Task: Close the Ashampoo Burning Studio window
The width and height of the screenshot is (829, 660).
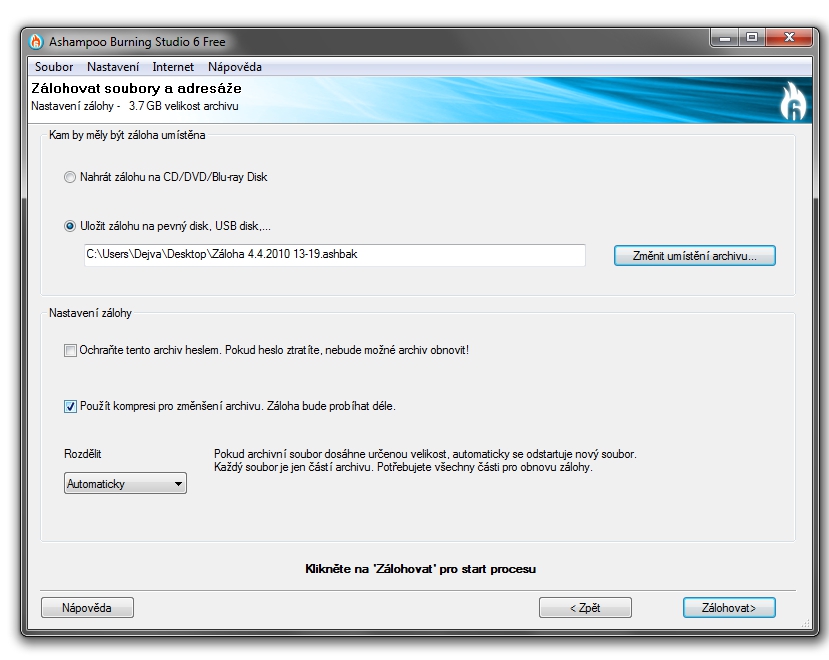Action: [x=789, y=38]
